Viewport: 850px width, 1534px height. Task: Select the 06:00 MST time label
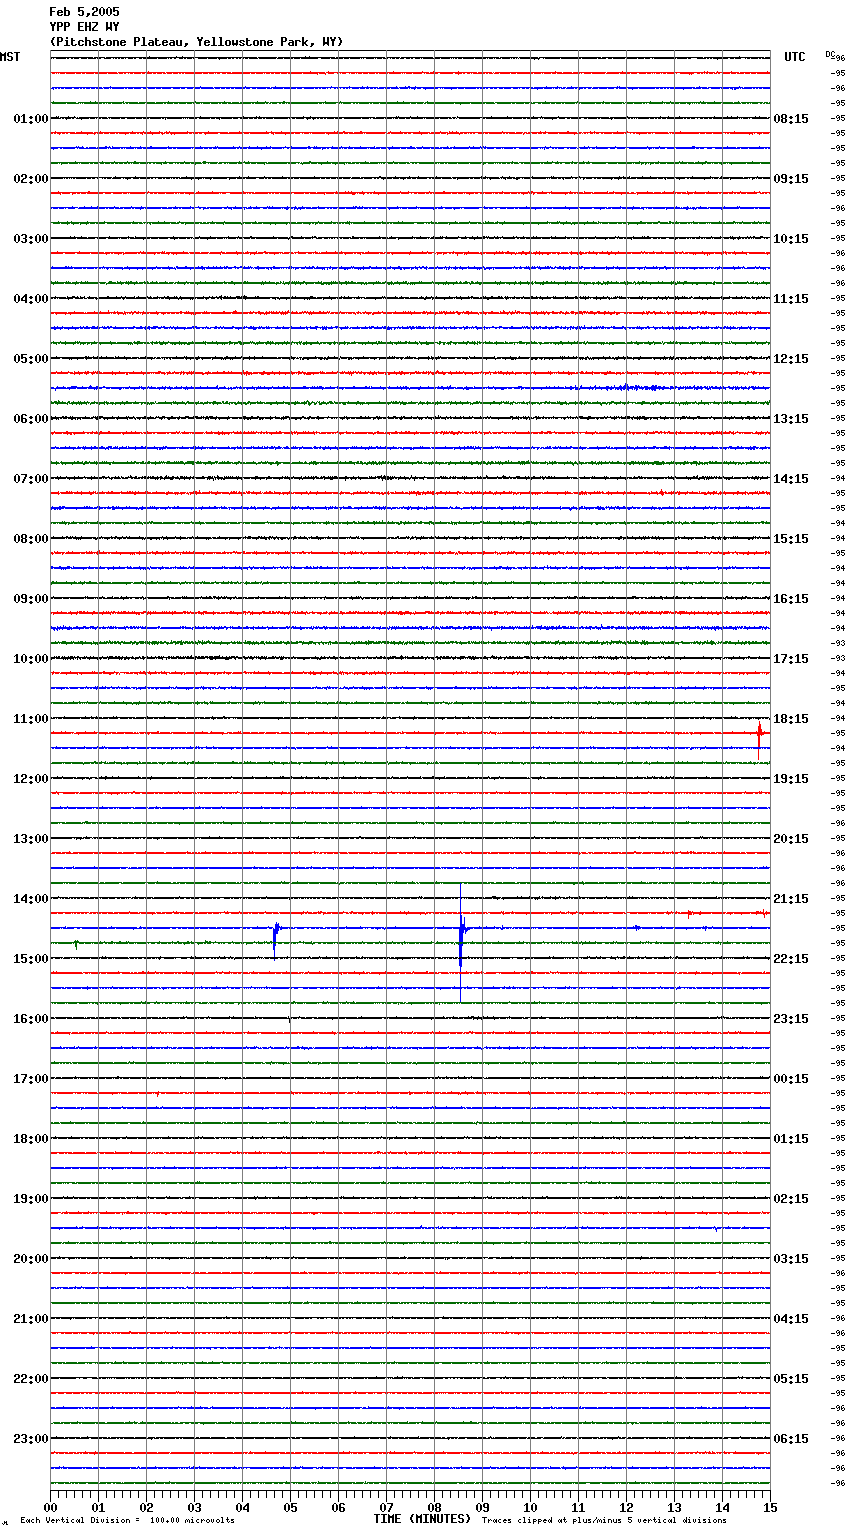(x=31, y=419)
